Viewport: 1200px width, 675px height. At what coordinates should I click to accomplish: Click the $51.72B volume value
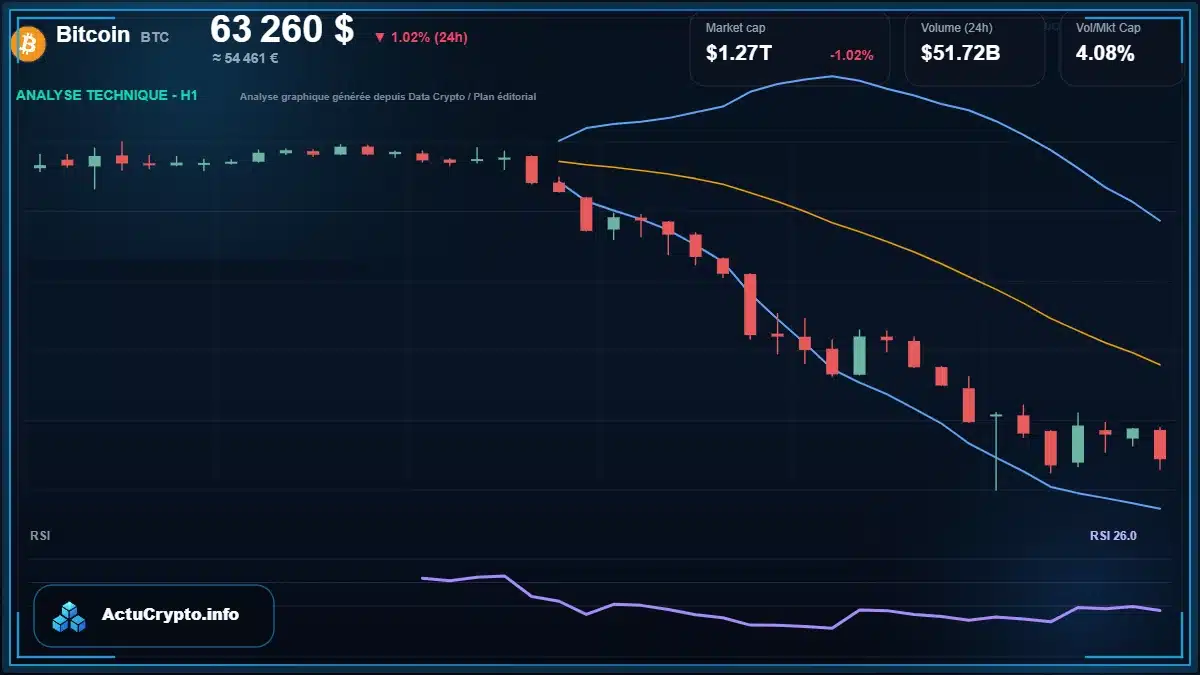[961, 54]
